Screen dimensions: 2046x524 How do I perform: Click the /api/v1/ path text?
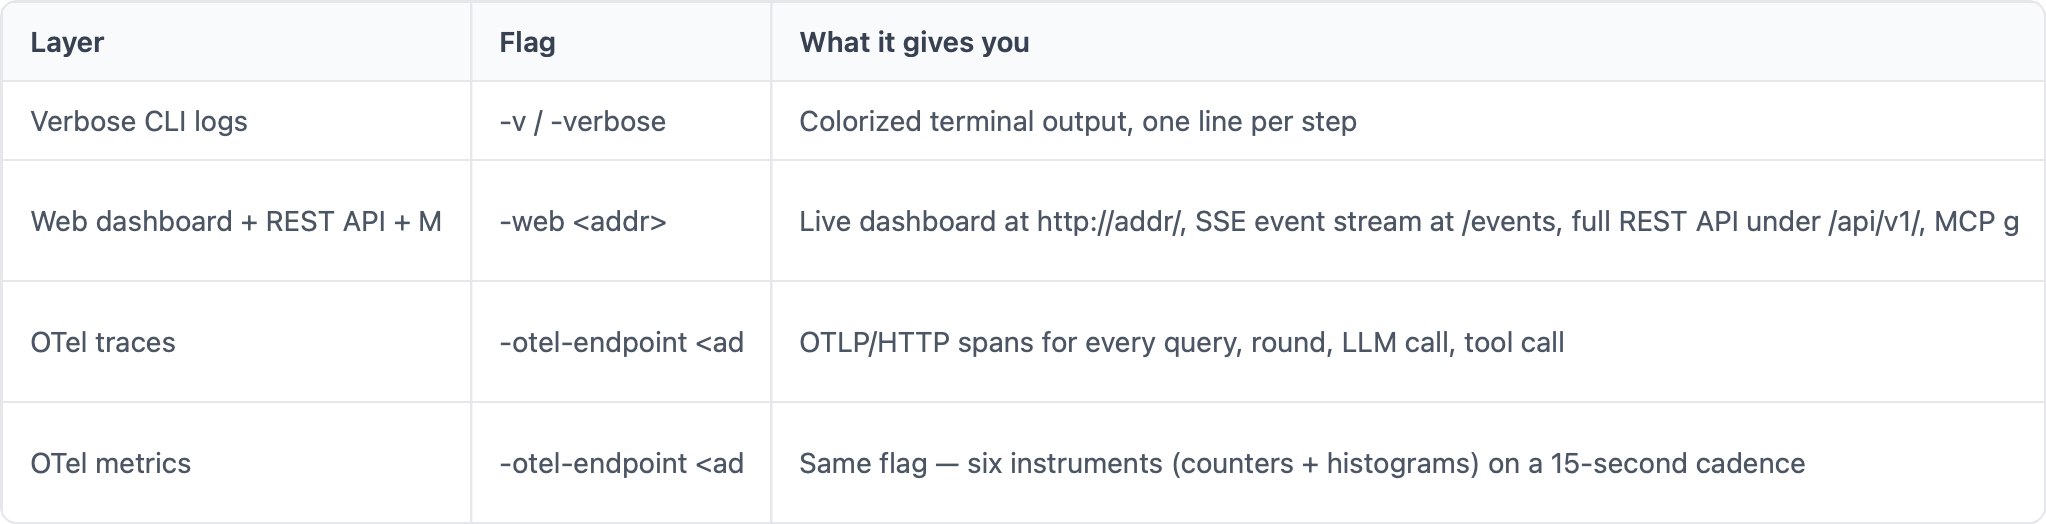1875,221
